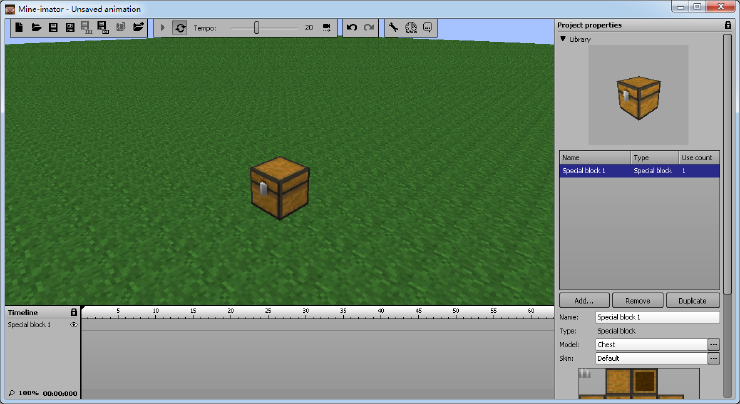Open the Model browse button
The height and width of the screenshot is (404, 740).
[x=714, y=345]
